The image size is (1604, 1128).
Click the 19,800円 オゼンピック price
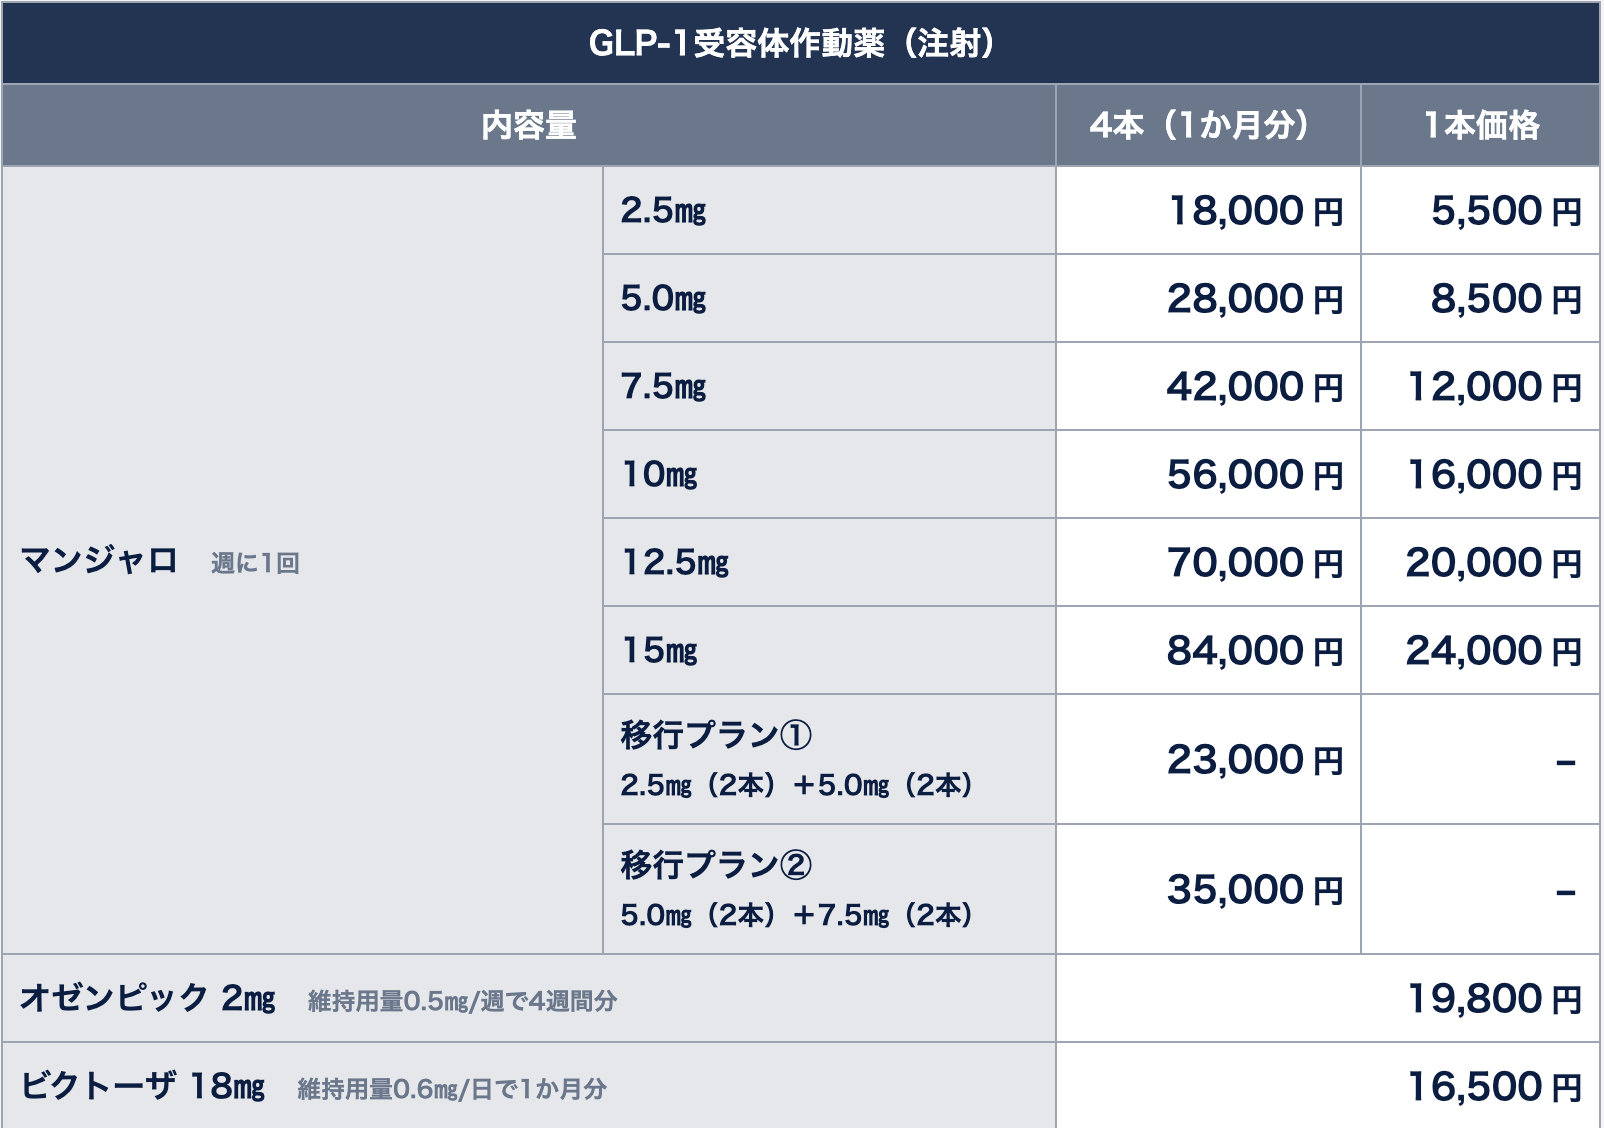[1494, 999]
